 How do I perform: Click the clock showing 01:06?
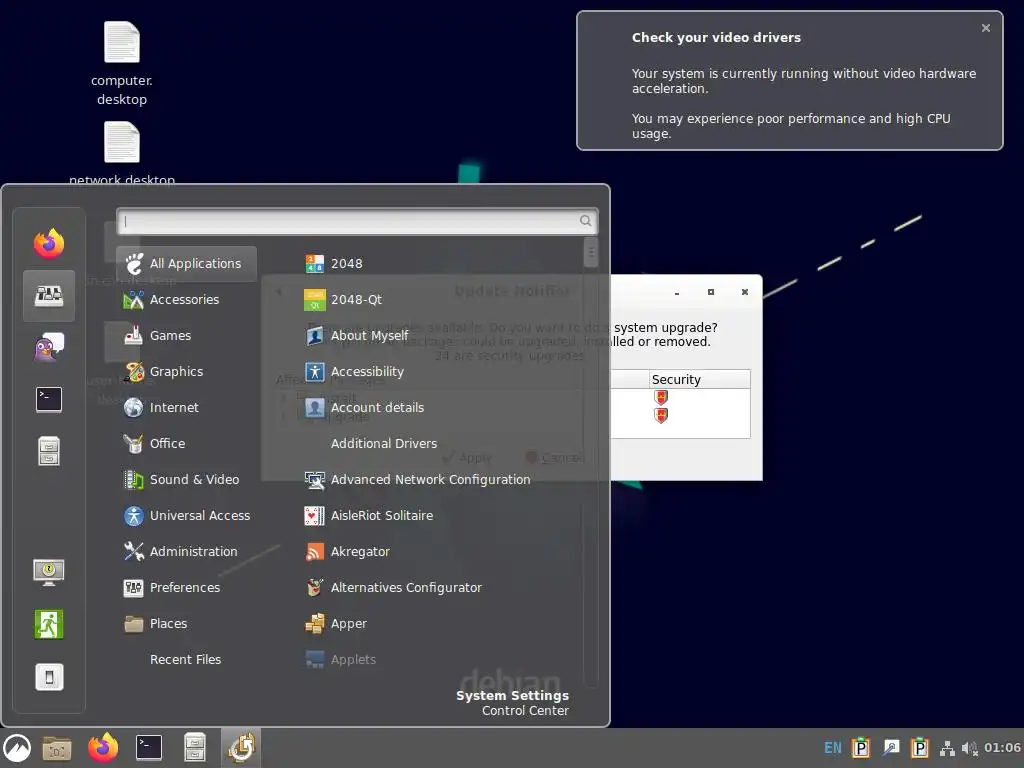click(x=1002, y=748)
